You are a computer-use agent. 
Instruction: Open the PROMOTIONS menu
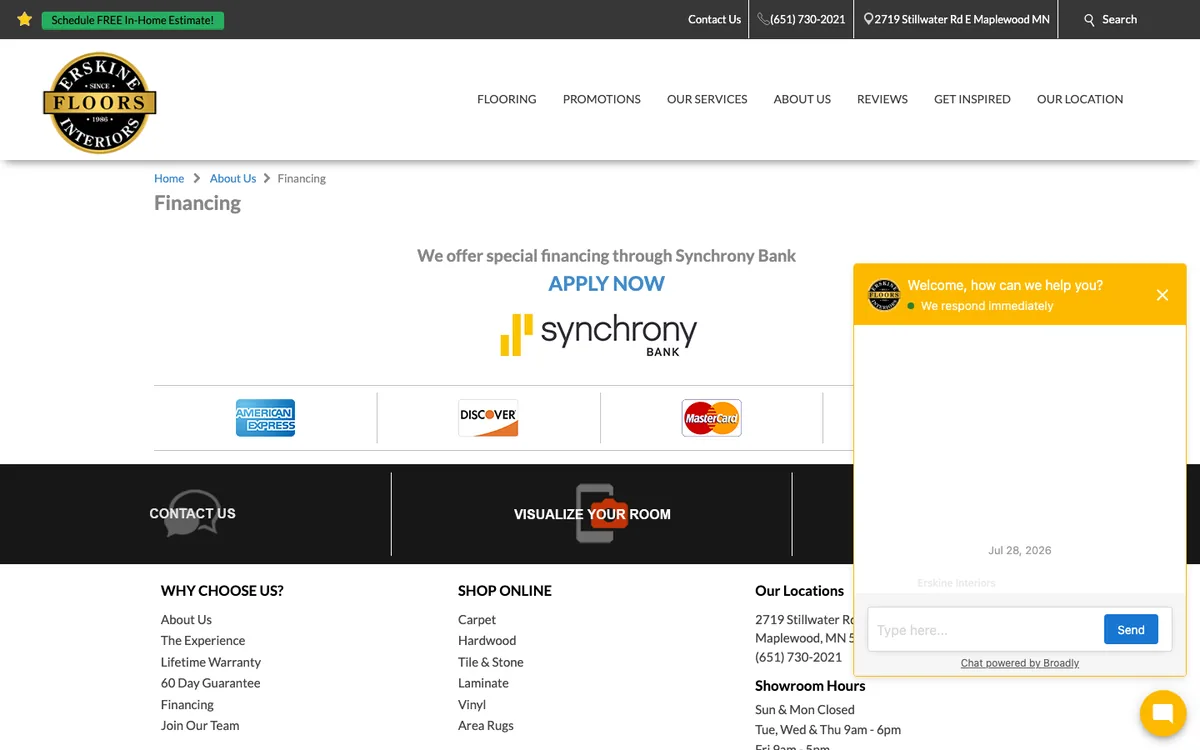pyautogui.click(x=602, y=99)
